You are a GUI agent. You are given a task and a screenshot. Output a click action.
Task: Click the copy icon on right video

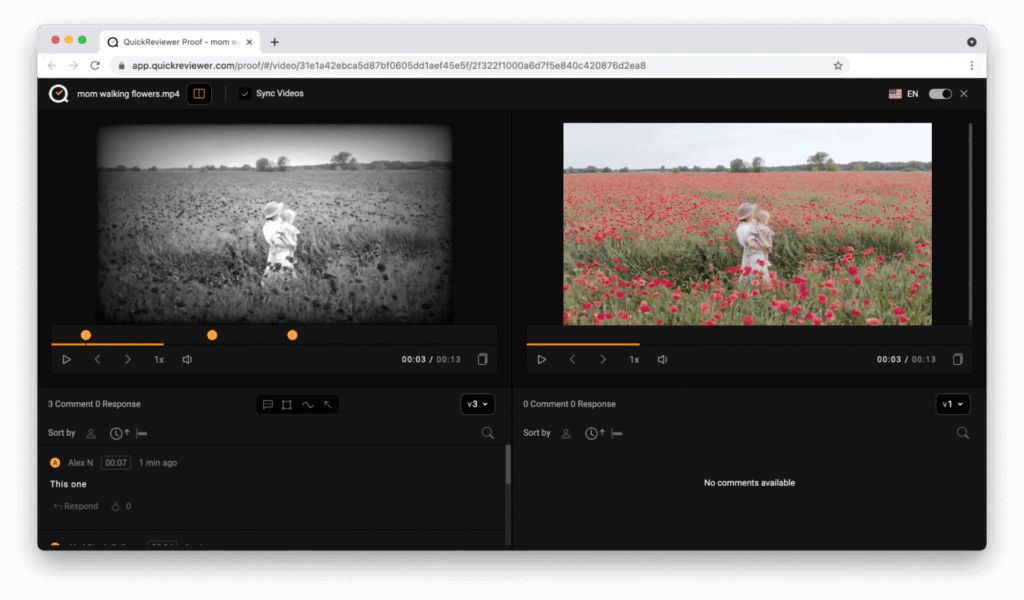pos(957,360)
